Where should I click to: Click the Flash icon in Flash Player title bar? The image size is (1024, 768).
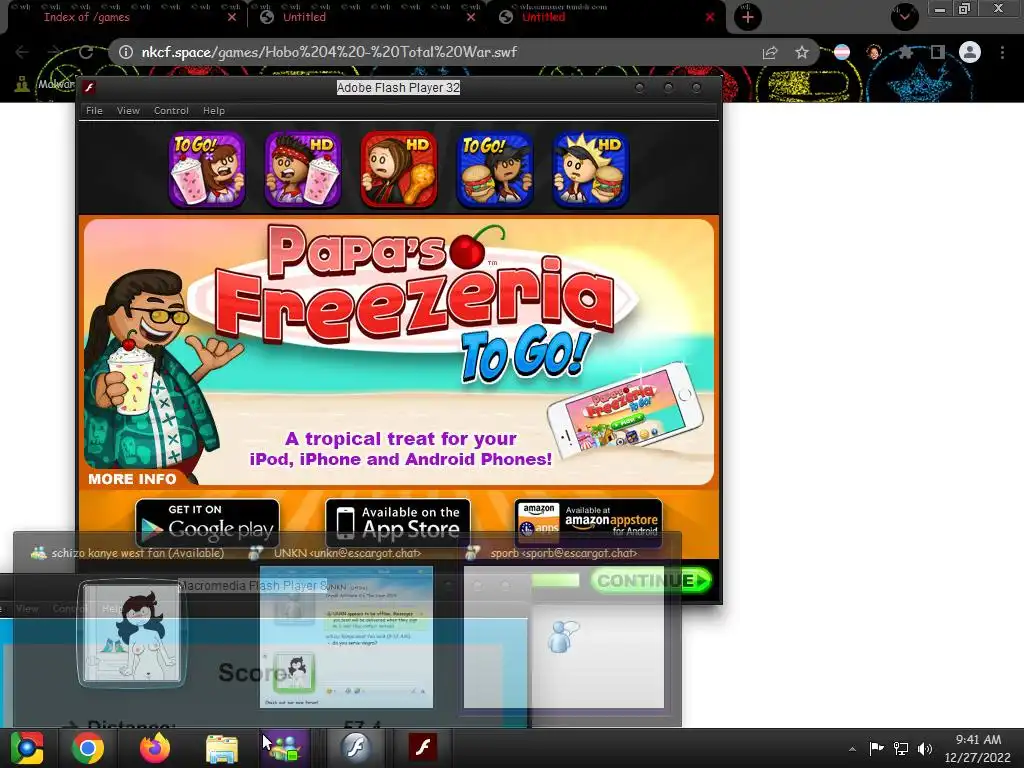pyautogui.click(x=89, y=88)
